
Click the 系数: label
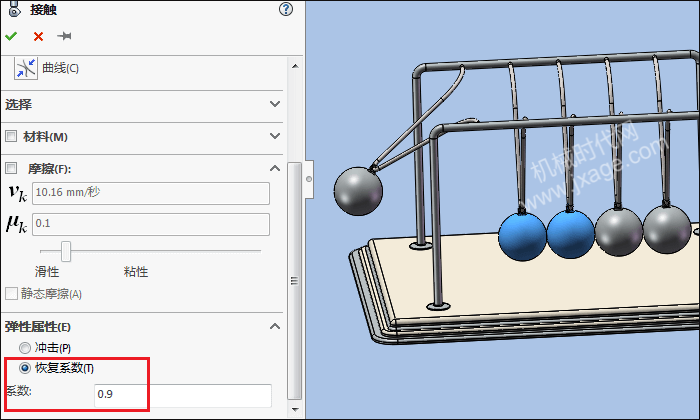coord(19,391)
